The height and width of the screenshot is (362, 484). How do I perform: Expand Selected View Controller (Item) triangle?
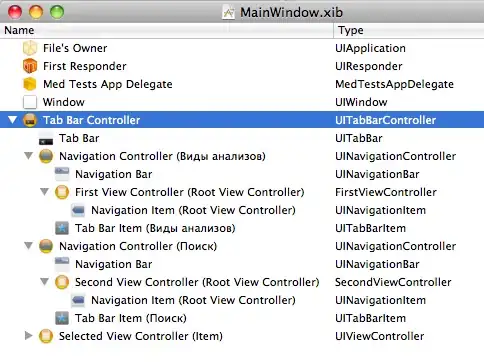[x=29, y=336]
